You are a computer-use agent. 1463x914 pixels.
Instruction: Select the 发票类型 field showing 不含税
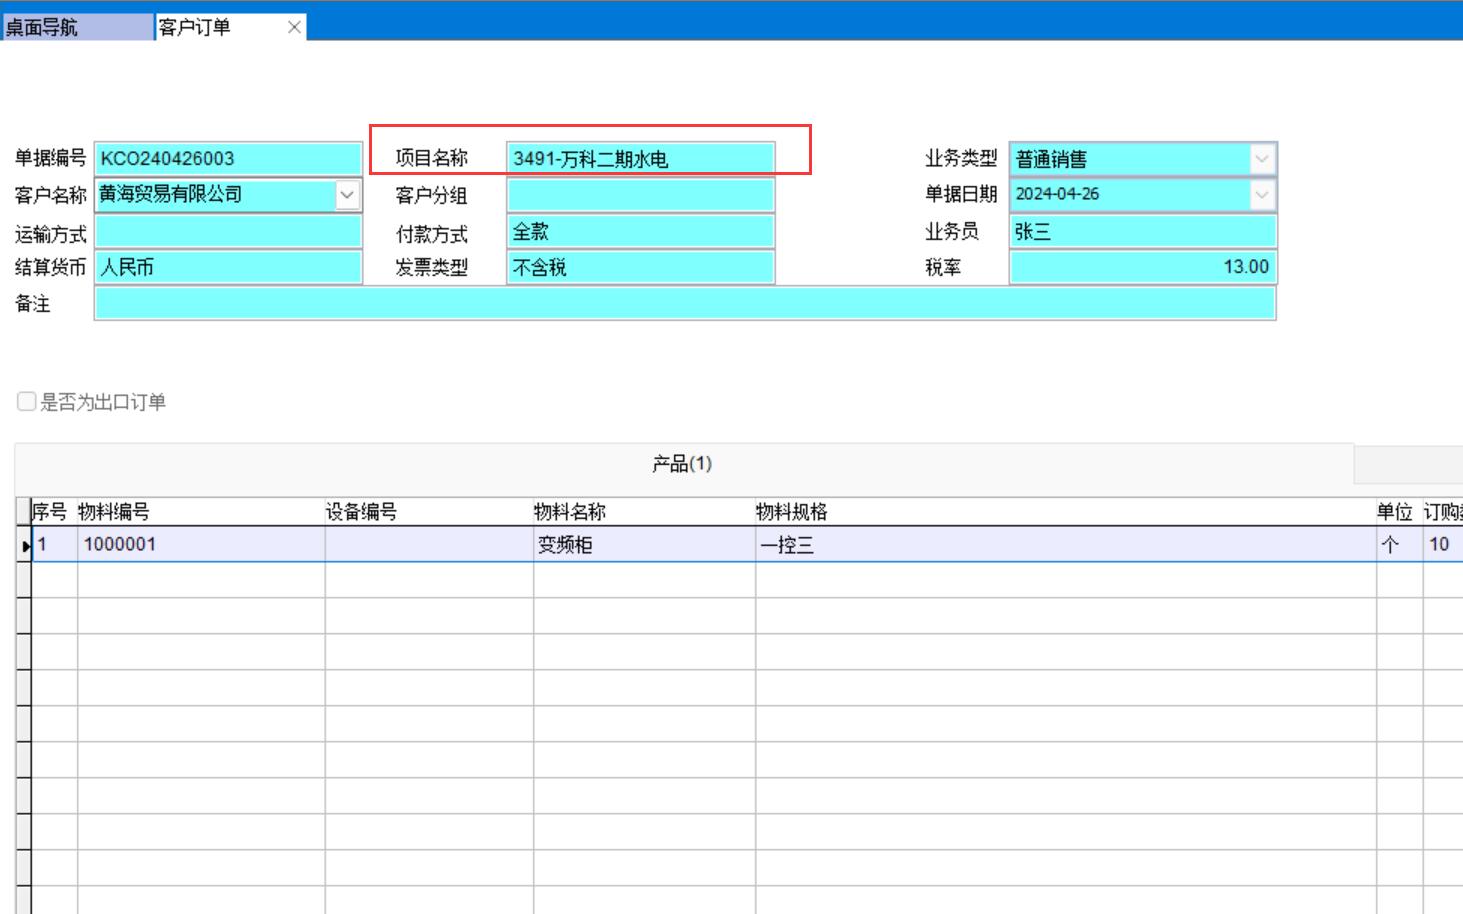[640, 268]
